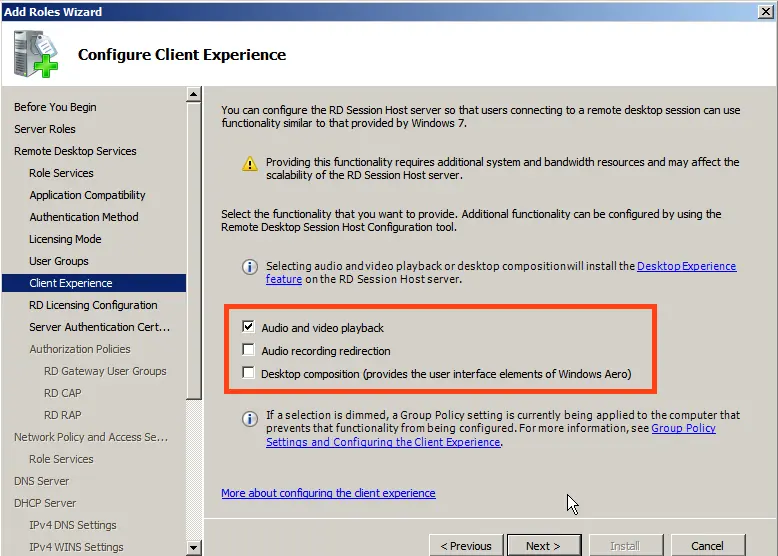The image size is (778, 556).
Task: Open More about configuring the client experience
Action: pos(328,493)
